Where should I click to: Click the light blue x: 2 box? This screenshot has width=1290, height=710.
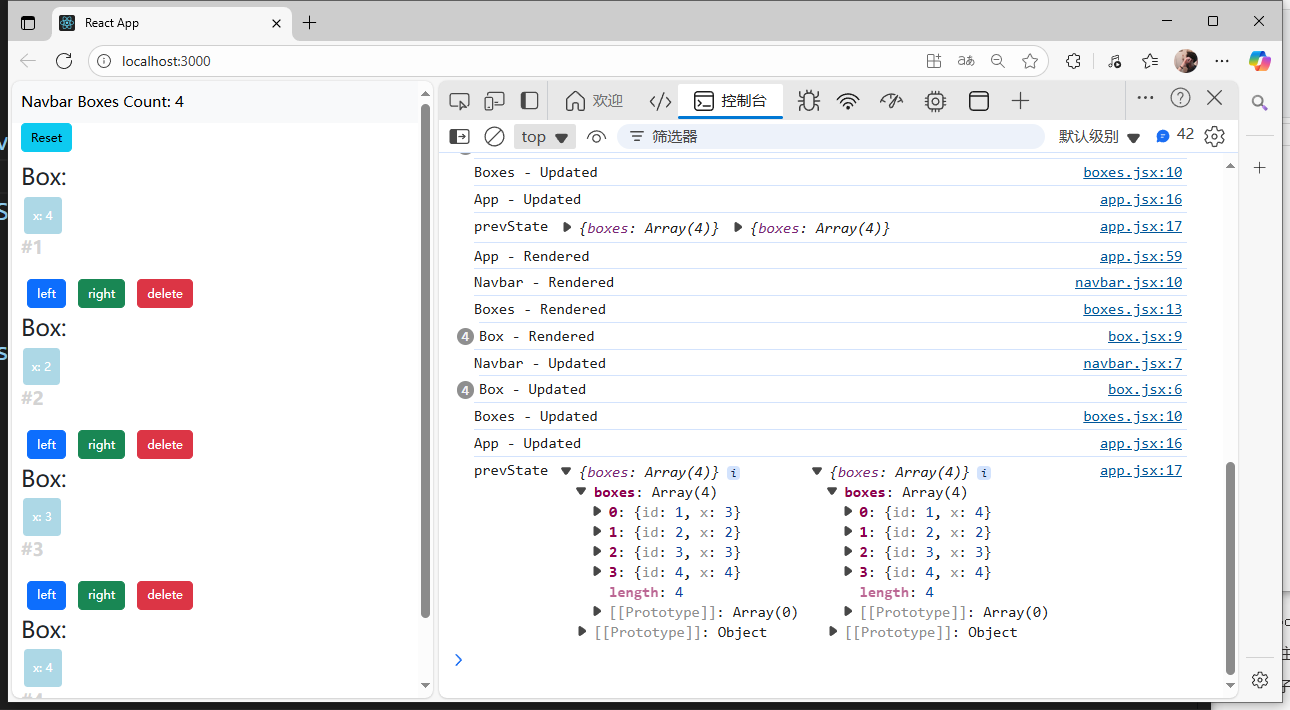(x=42, y=366)
